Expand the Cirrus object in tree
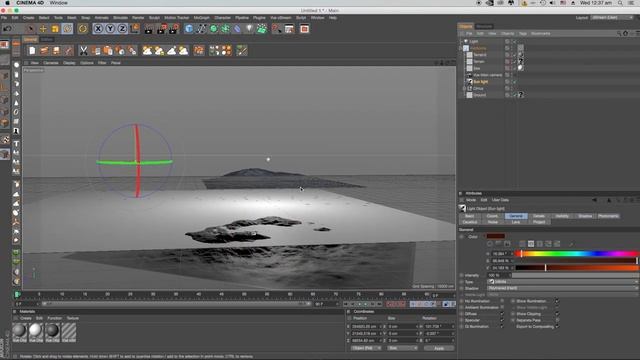This screenshot has height=360, width=640. click(x=464, y=89)
